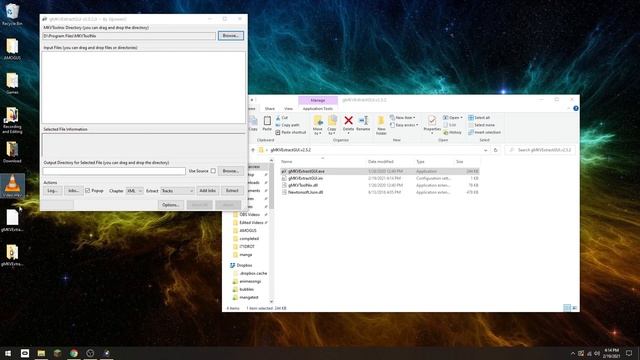Click Select none in the ribbon
This screenshot has width=640, height=360.
click(481, 125)
